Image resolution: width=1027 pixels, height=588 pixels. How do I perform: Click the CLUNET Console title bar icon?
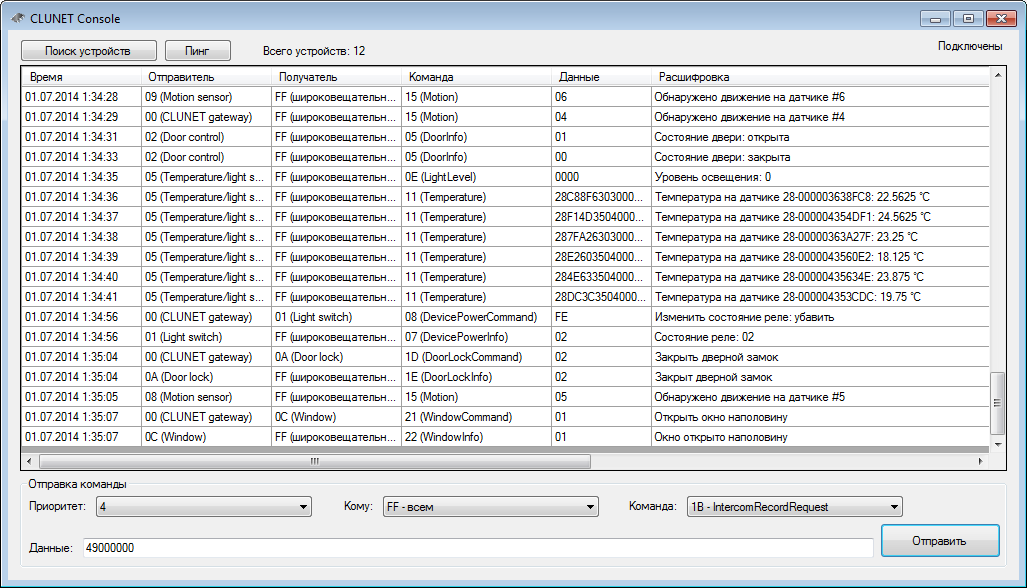click(18, 18)
